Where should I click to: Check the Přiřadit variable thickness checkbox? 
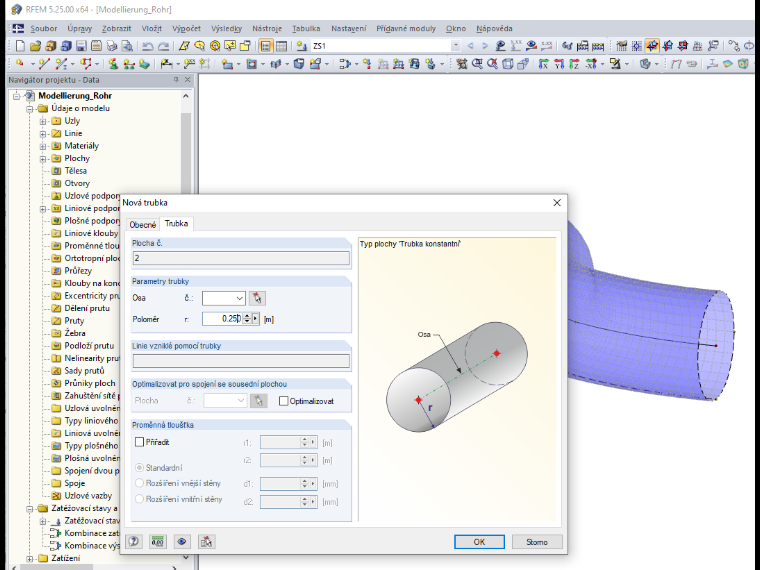pos(140,442)
